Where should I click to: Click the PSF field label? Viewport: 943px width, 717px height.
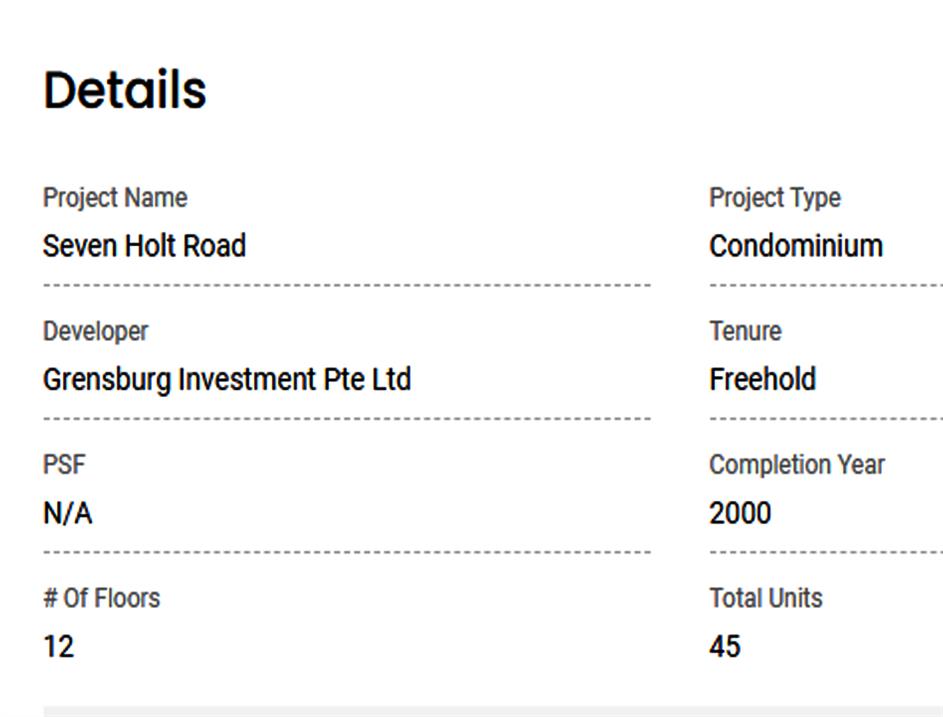pyautogui.click(x=64, y=465)
